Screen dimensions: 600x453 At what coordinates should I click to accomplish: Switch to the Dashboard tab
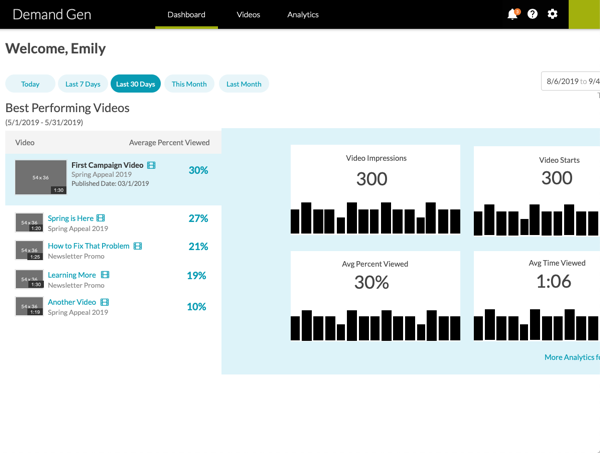click(186, 15)
